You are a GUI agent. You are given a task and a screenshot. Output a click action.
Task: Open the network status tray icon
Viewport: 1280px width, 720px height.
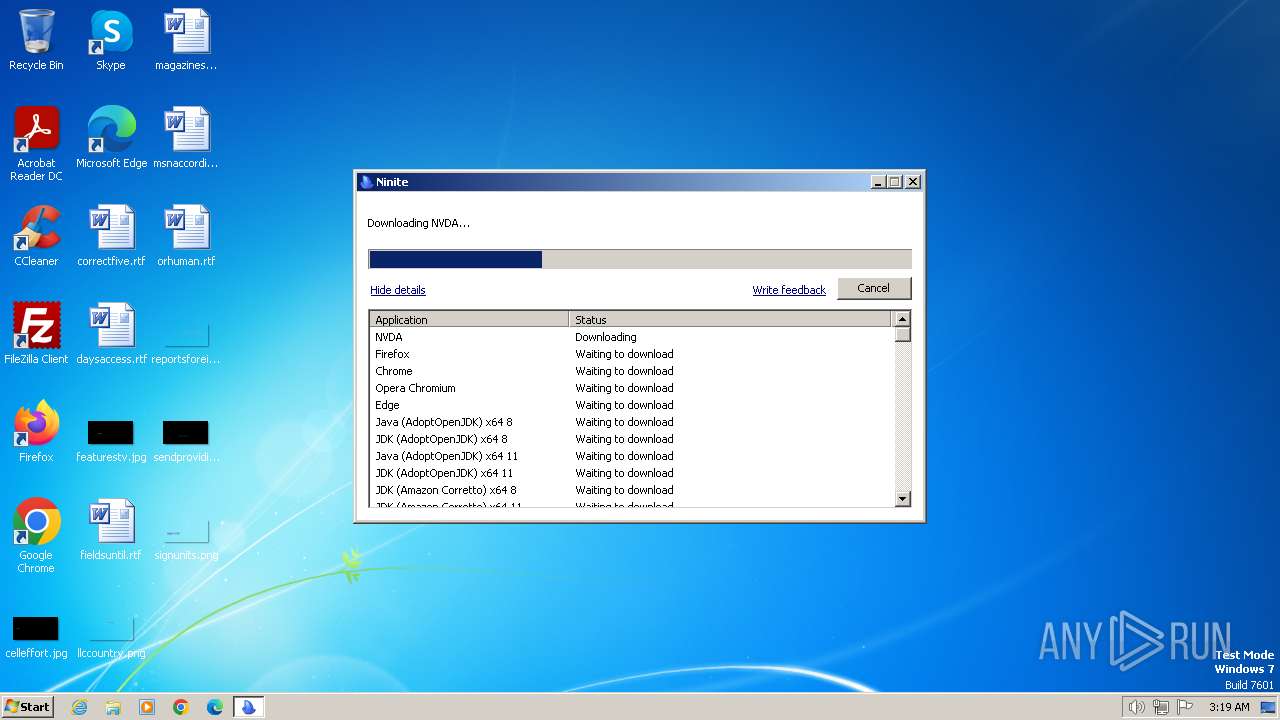1161,707
